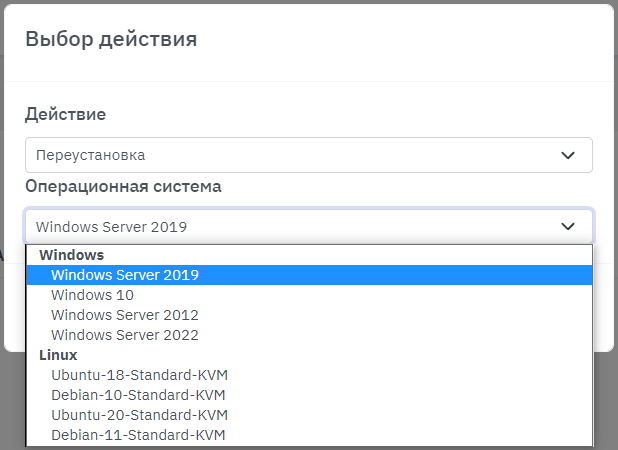Select Debian-11-Standard-KVM option
Screen dimensions: 618x450
[x=309, y=435]
